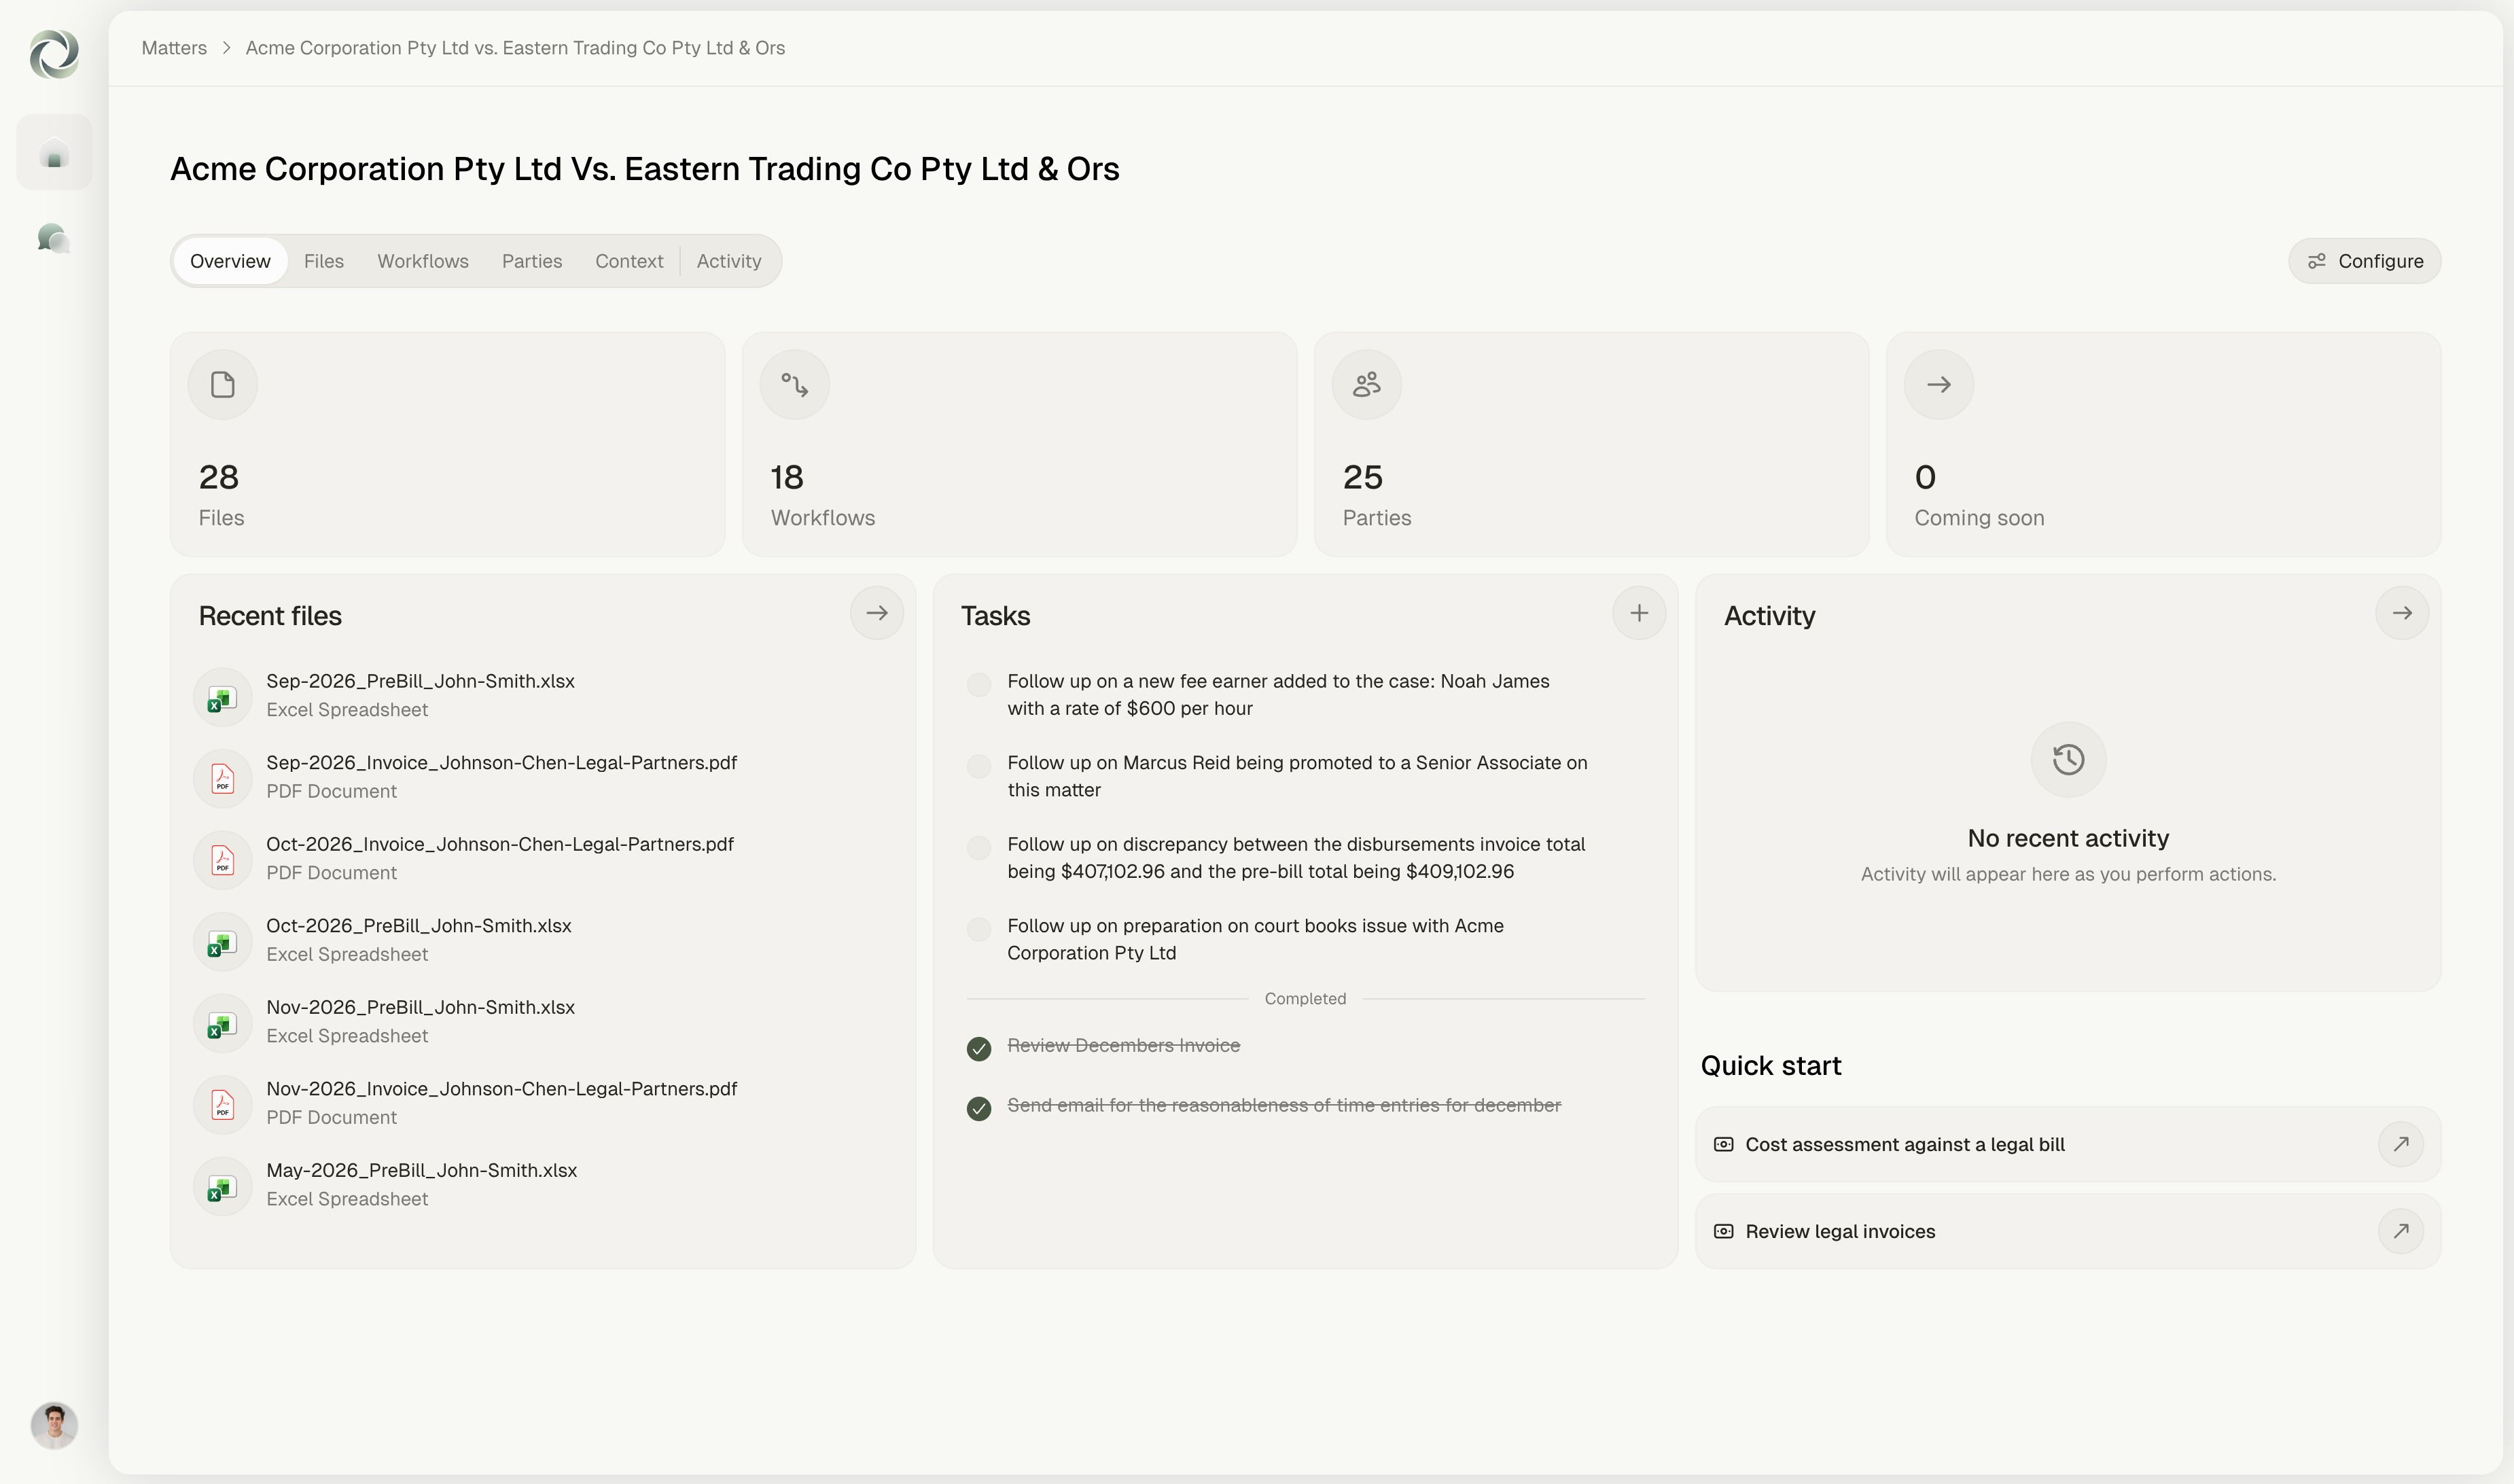Open the chat bubbles sidebar icon
The height and width of the screenshot is (1484, 2514).
54,238
